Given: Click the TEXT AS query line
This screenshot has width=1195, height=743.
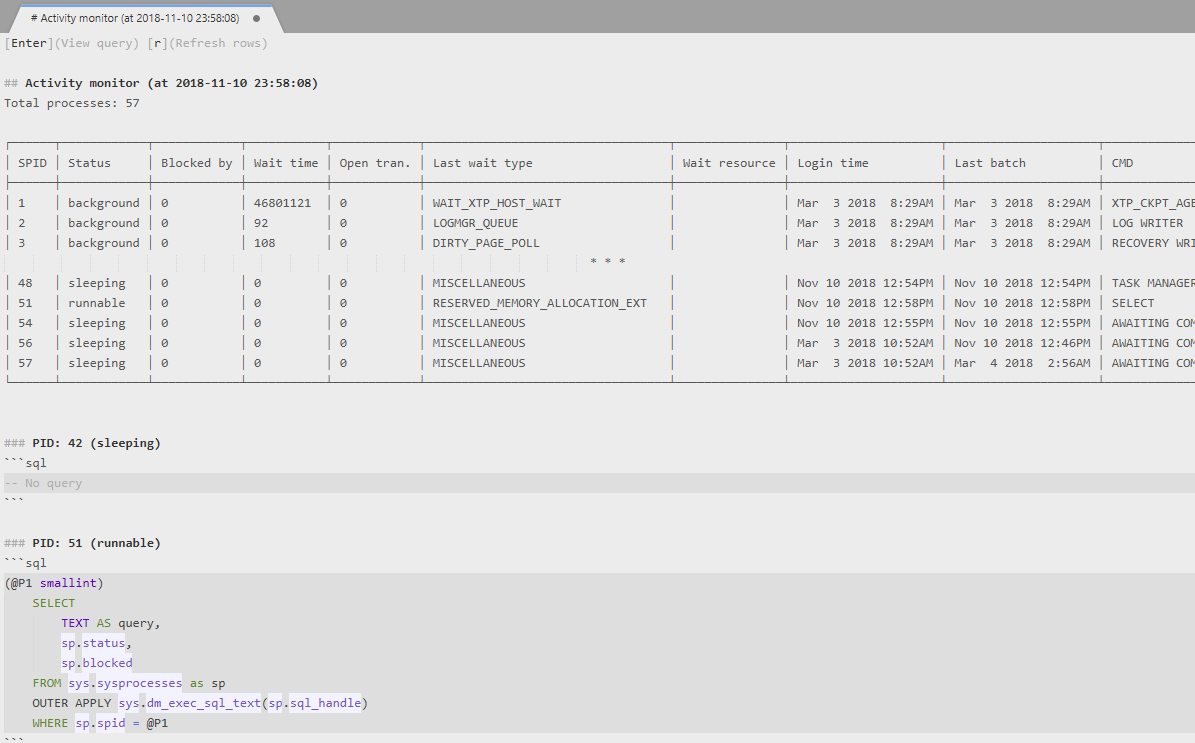Looking at the screenshot, I should (x=111, y=623).
